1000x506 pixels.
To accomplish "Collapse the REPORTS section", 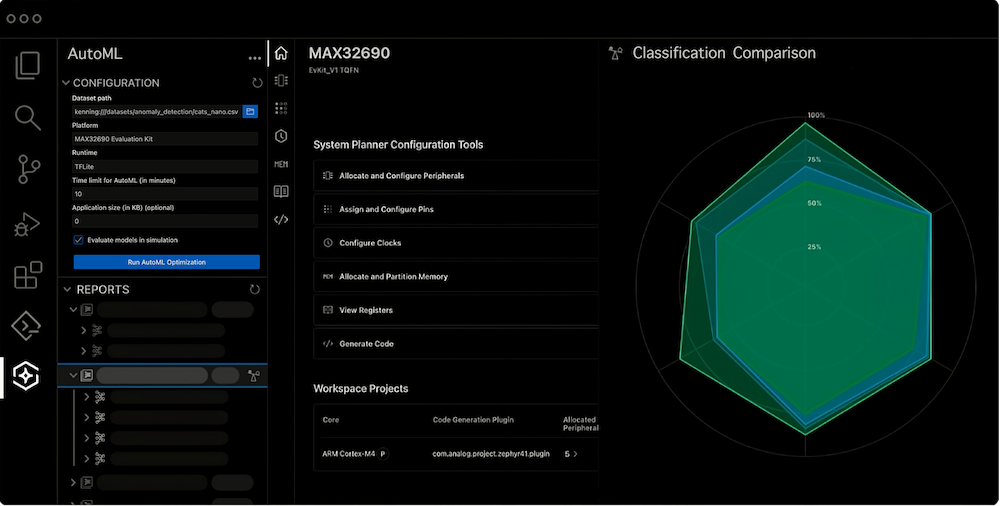I will (x=67, y=289).
